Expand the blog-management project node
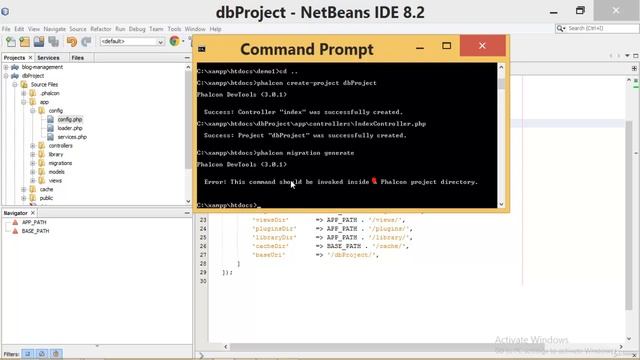 click(x=6, y=67)
